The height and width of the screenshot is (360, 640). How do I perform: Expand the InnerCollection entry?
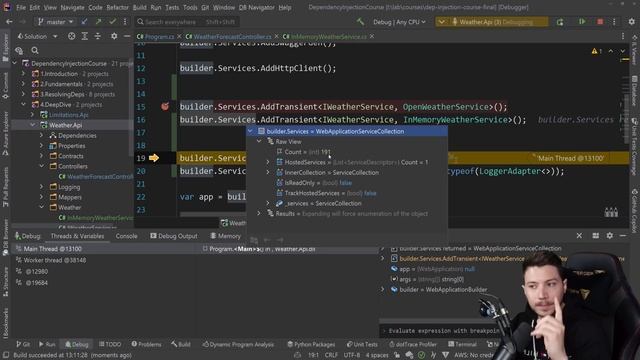268,172
